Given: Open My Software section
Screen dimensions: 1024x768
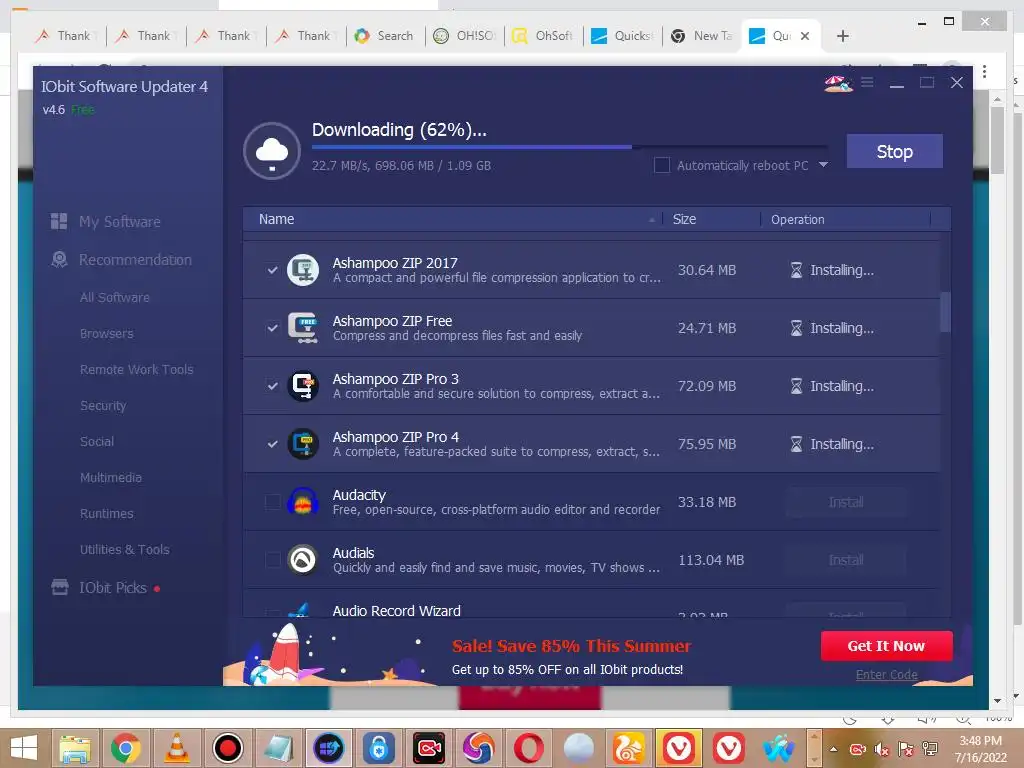Looking at the screenshot, I should pyautogui.click(x=120, y=222).
